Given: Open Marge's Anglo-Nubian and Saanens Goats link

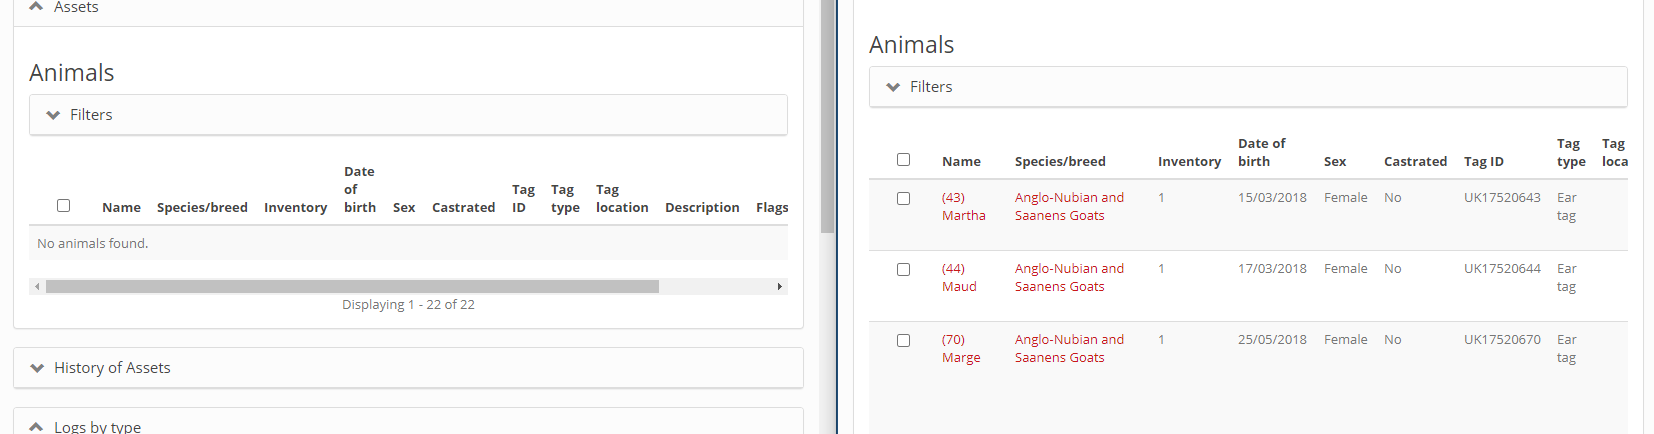Looking at the screenshot, I should pyautogui.click(x=1069, y=348).
